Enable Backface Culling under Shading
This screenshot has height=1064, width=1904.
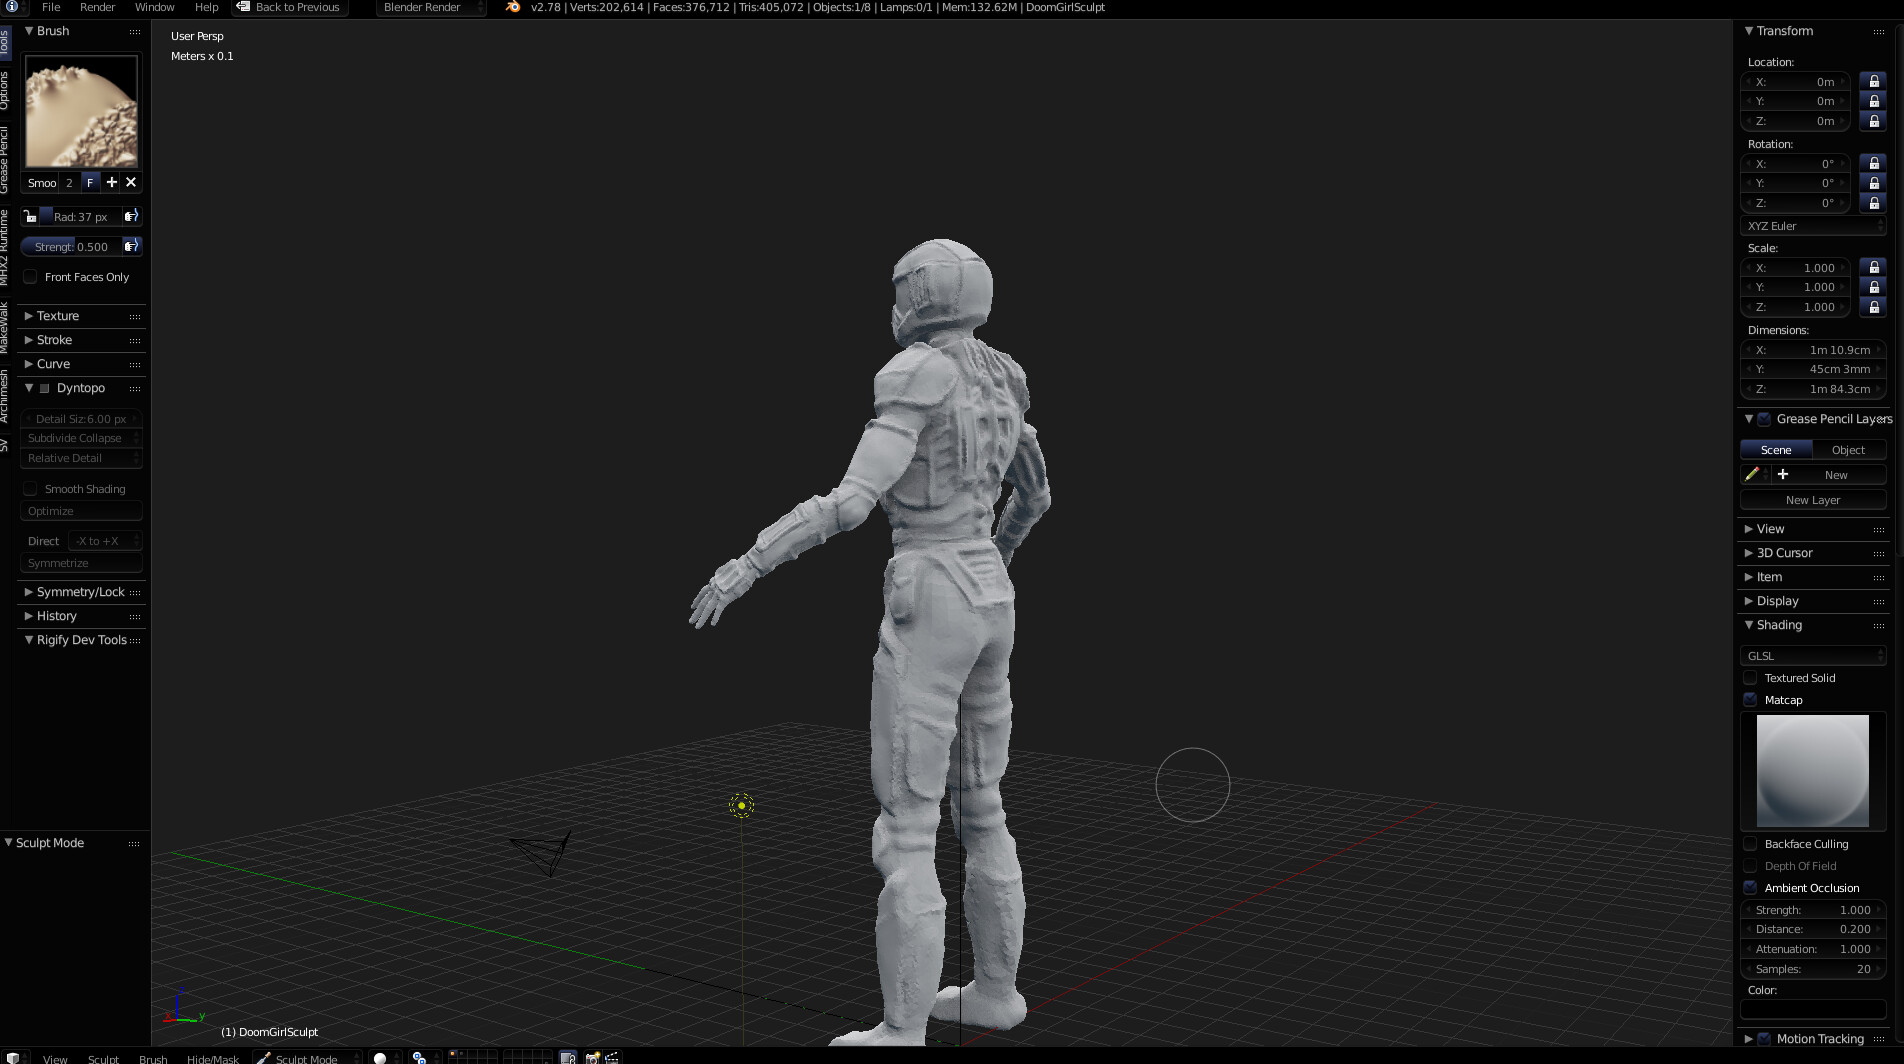(x=1750, y=843)
